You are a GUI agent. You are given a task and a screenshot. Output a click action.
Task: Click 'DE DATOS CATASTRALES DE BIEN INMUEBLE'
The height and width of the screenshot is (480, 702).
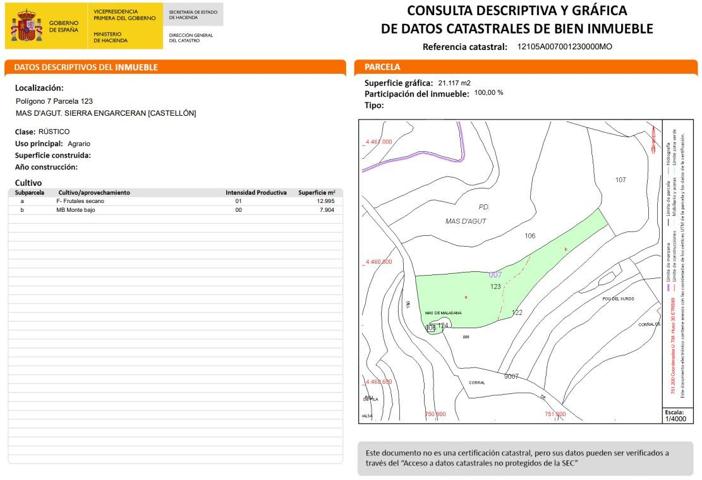[517, 29]
